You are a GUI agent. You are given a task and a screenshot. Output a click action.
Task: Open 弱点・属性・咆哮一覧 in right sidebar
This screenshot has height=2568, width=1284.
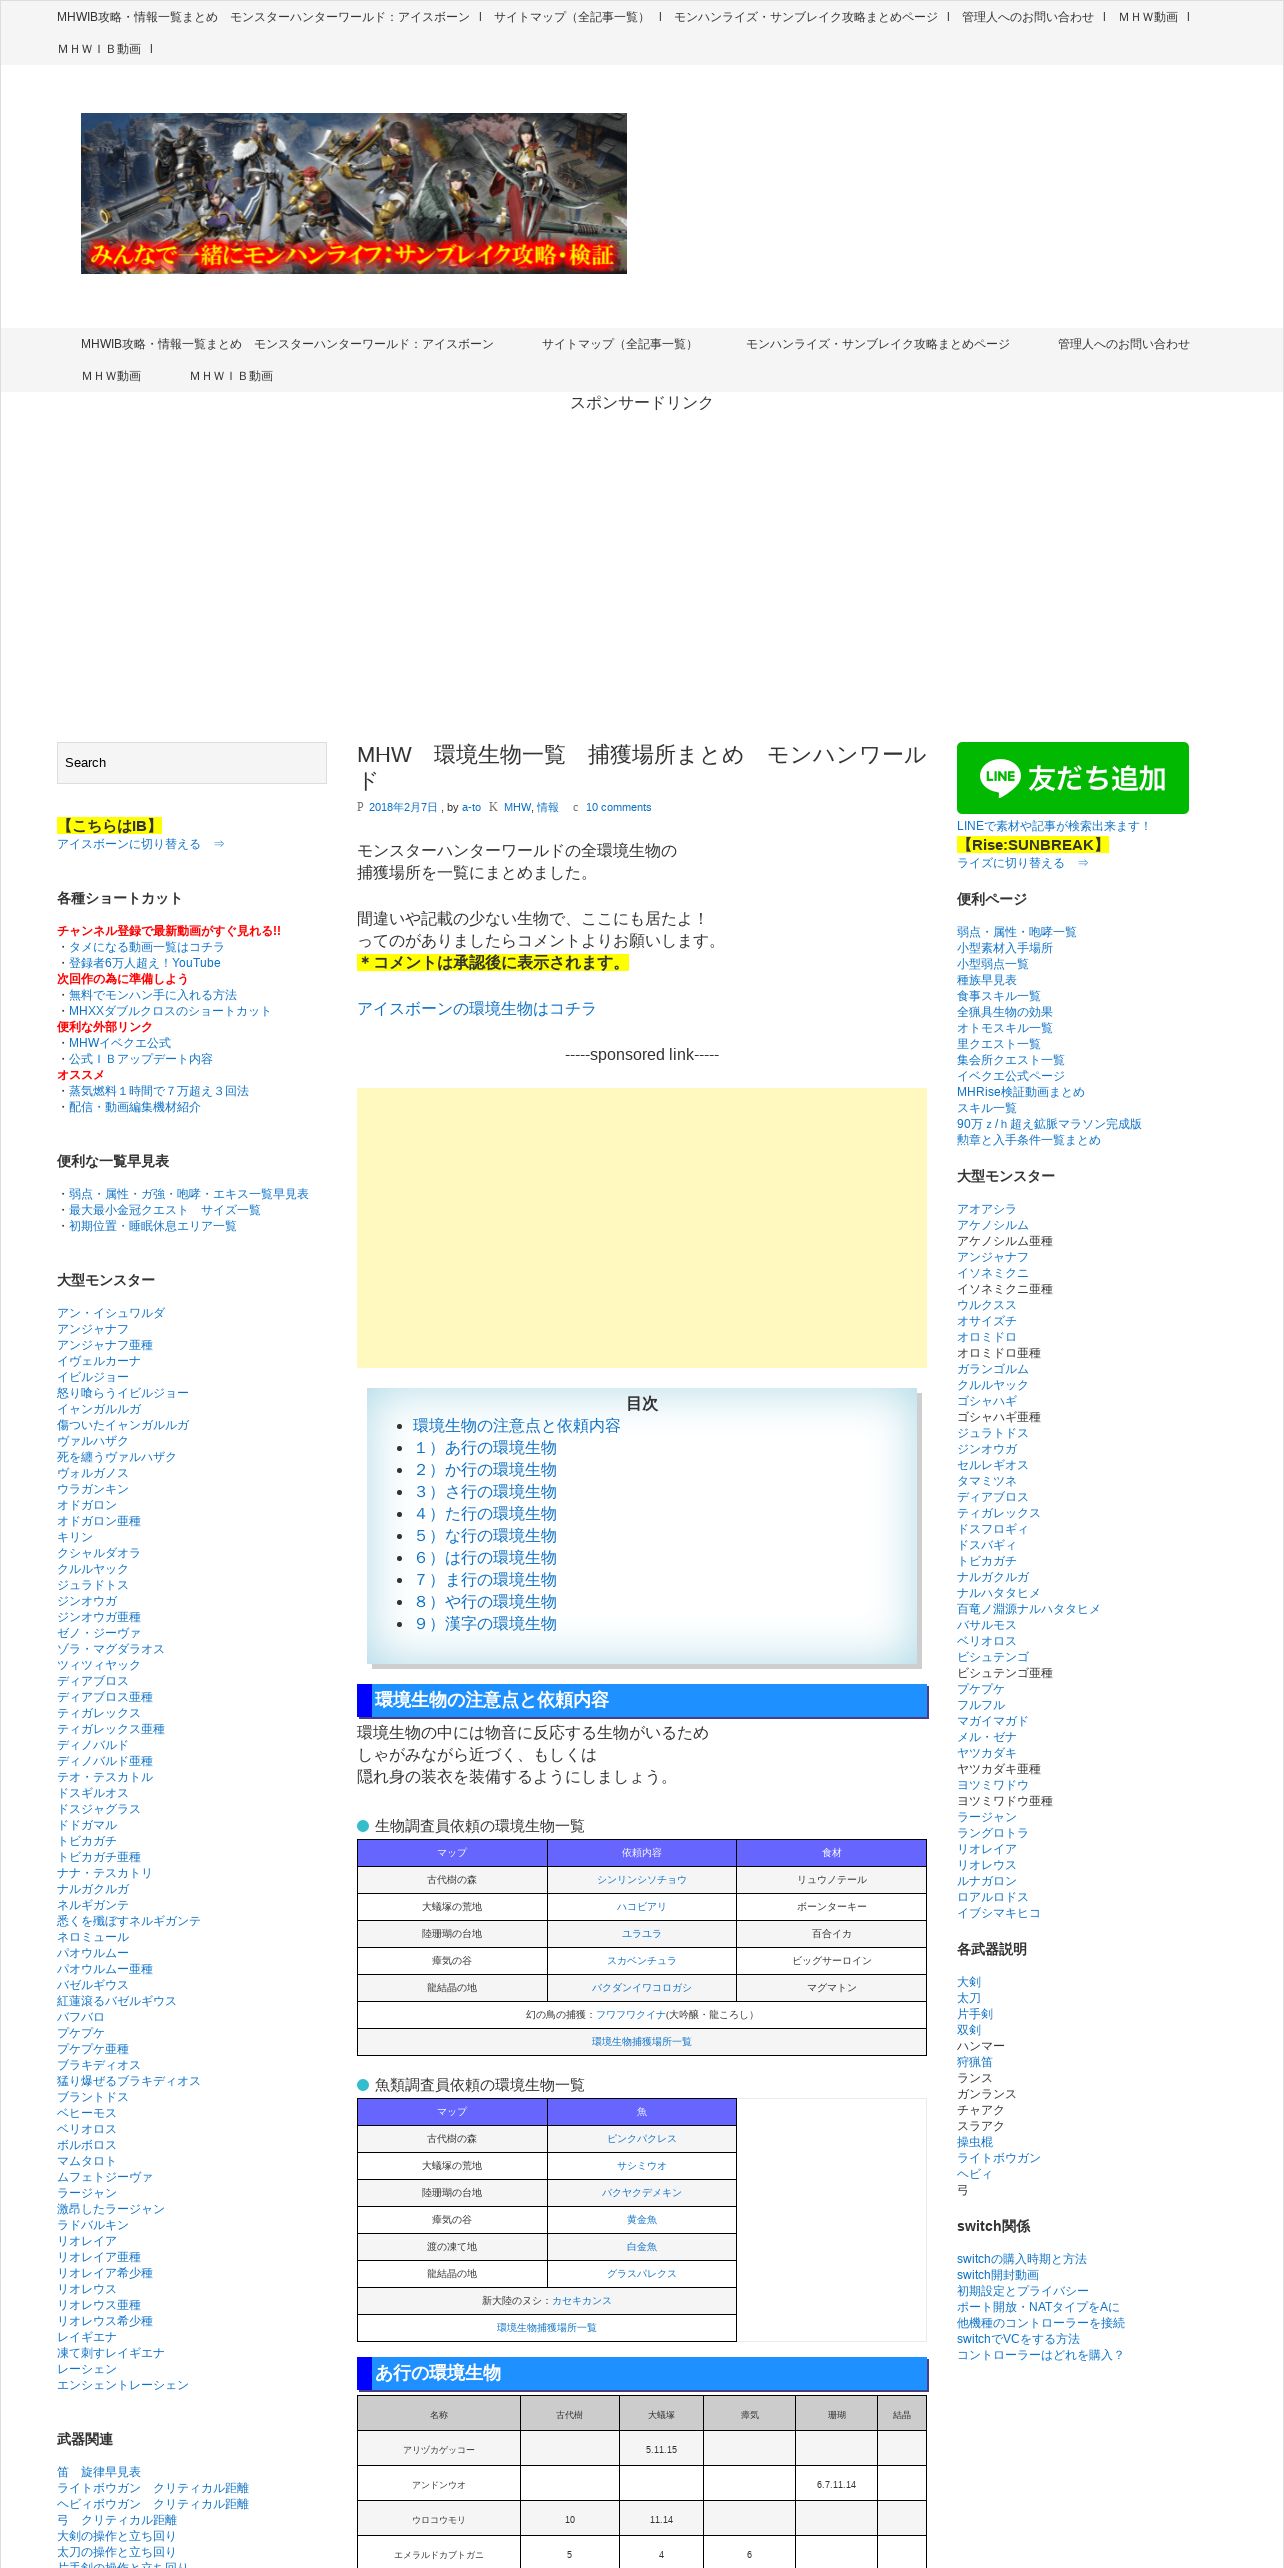coord(1017,932)
